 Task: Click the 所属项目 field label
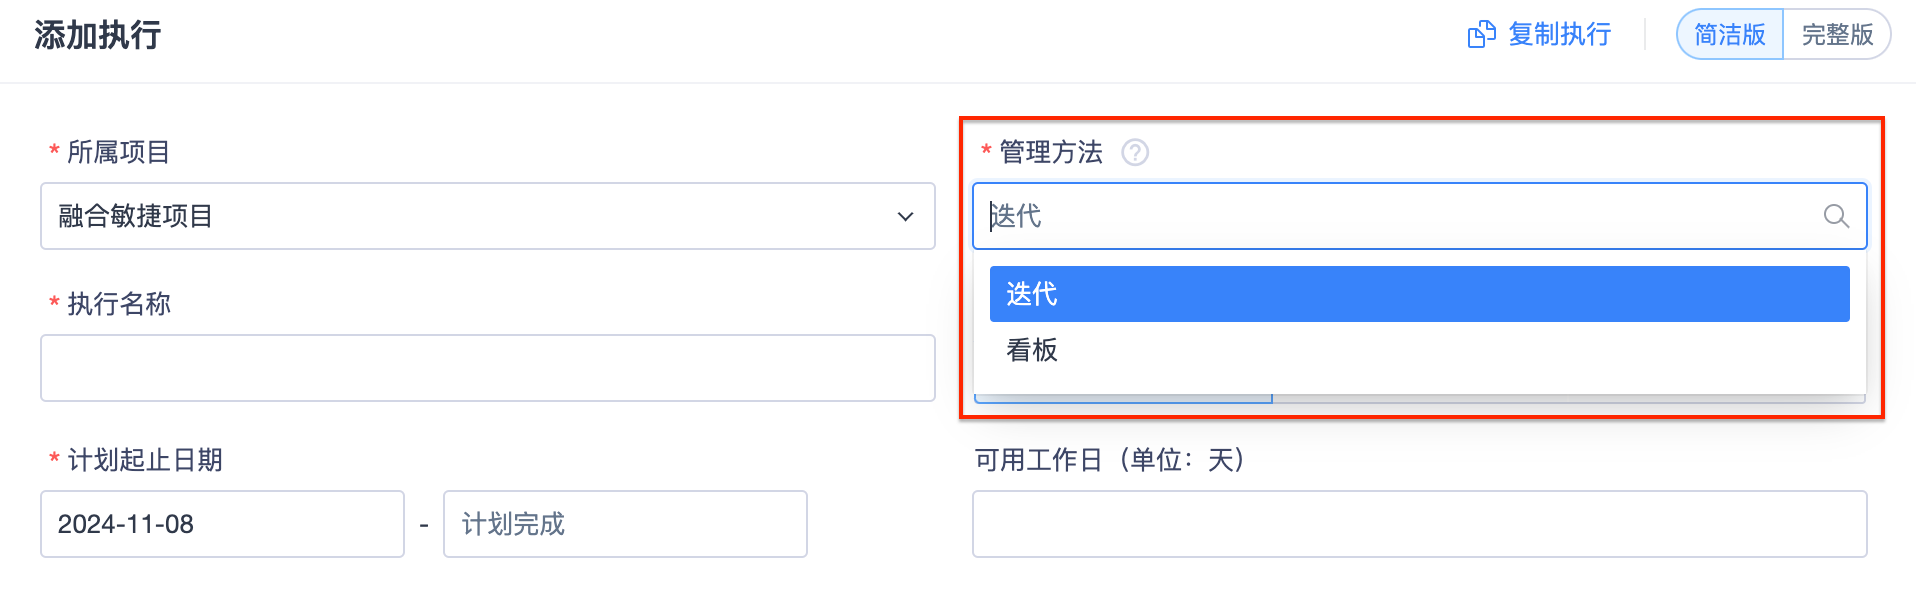click(x=118, y=152)
